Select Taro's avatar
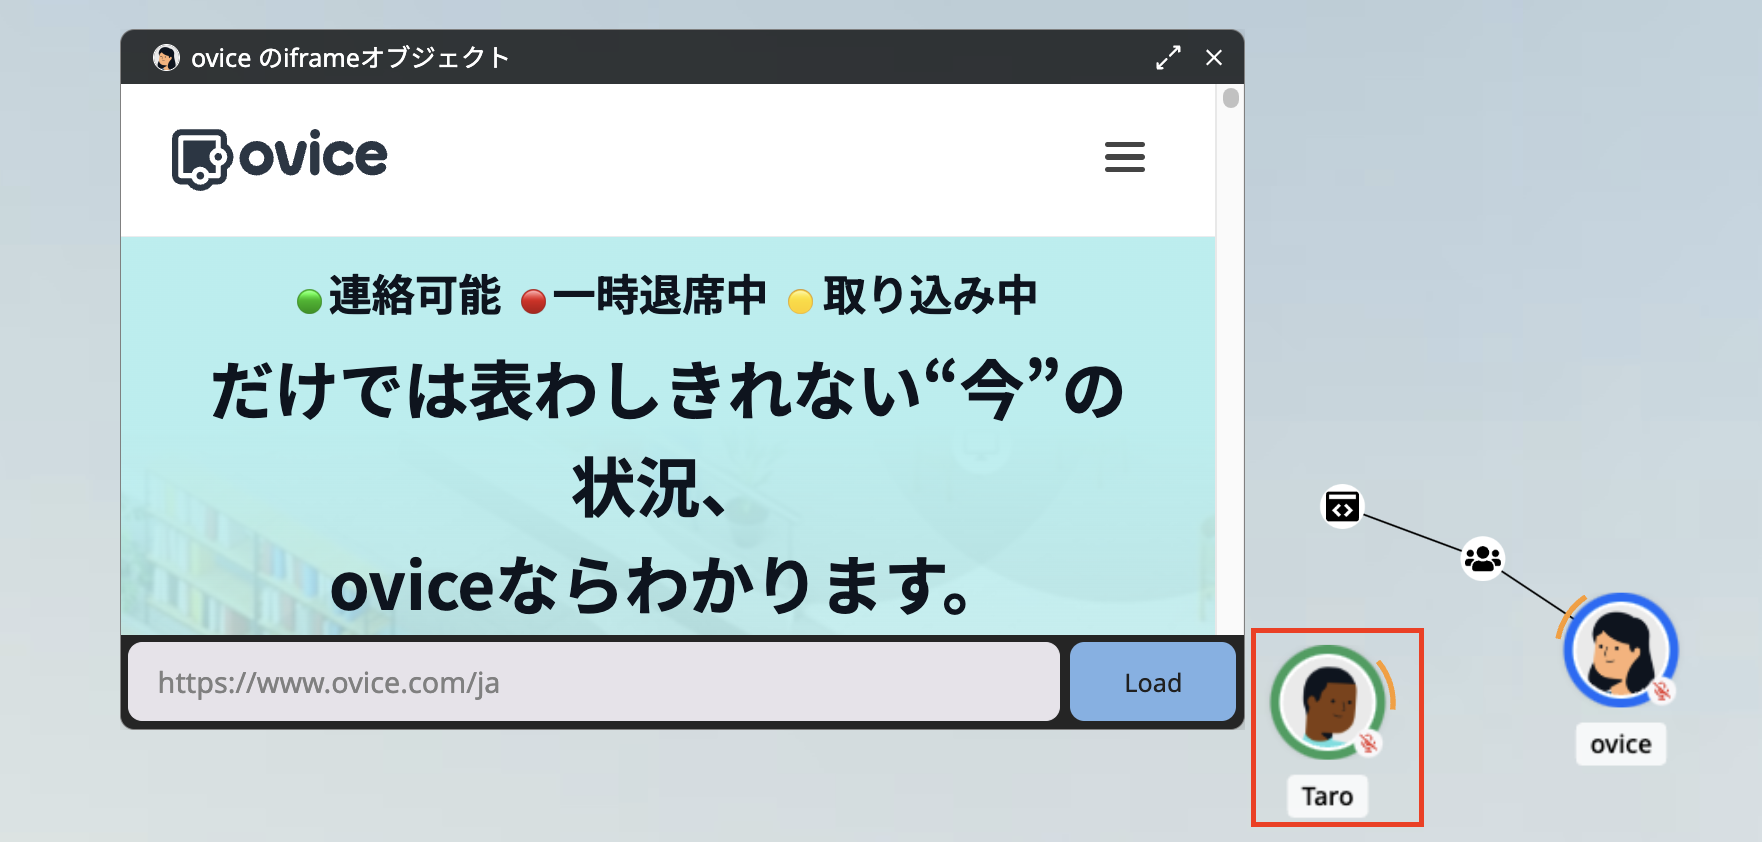 (1328, 702)
